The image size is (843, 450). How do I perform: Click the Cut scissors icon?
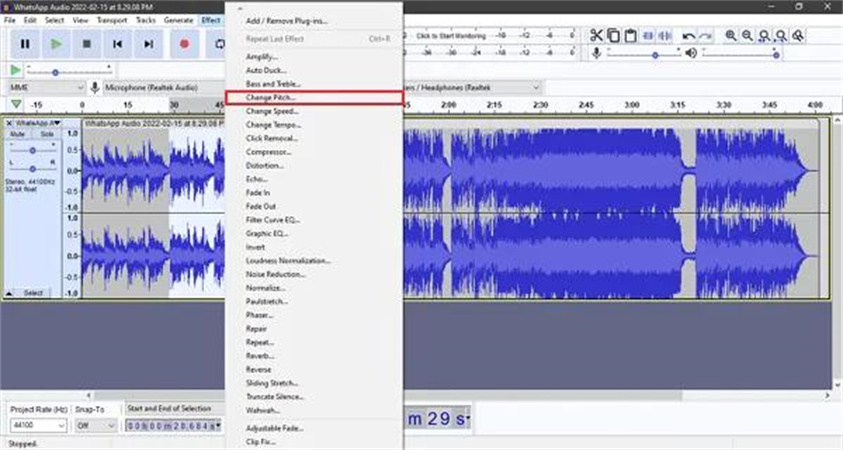[x=596, y=36]
